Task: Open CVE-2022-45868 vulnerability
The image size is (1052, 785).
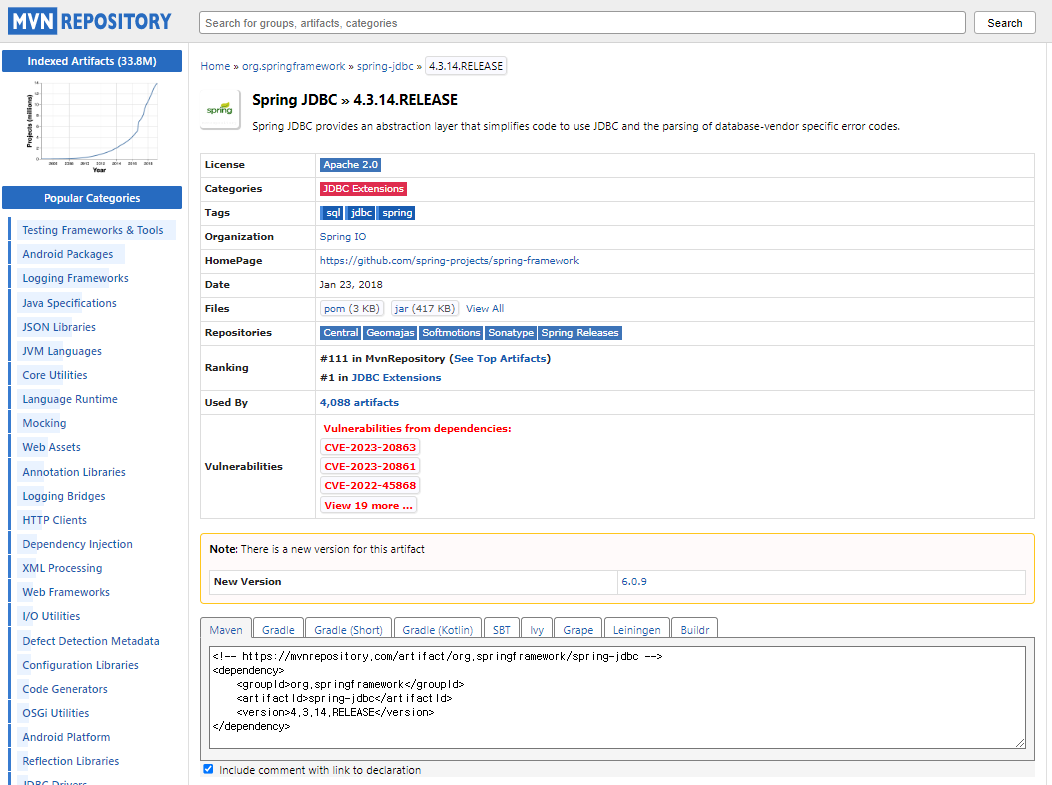Action: click(370, 486)
